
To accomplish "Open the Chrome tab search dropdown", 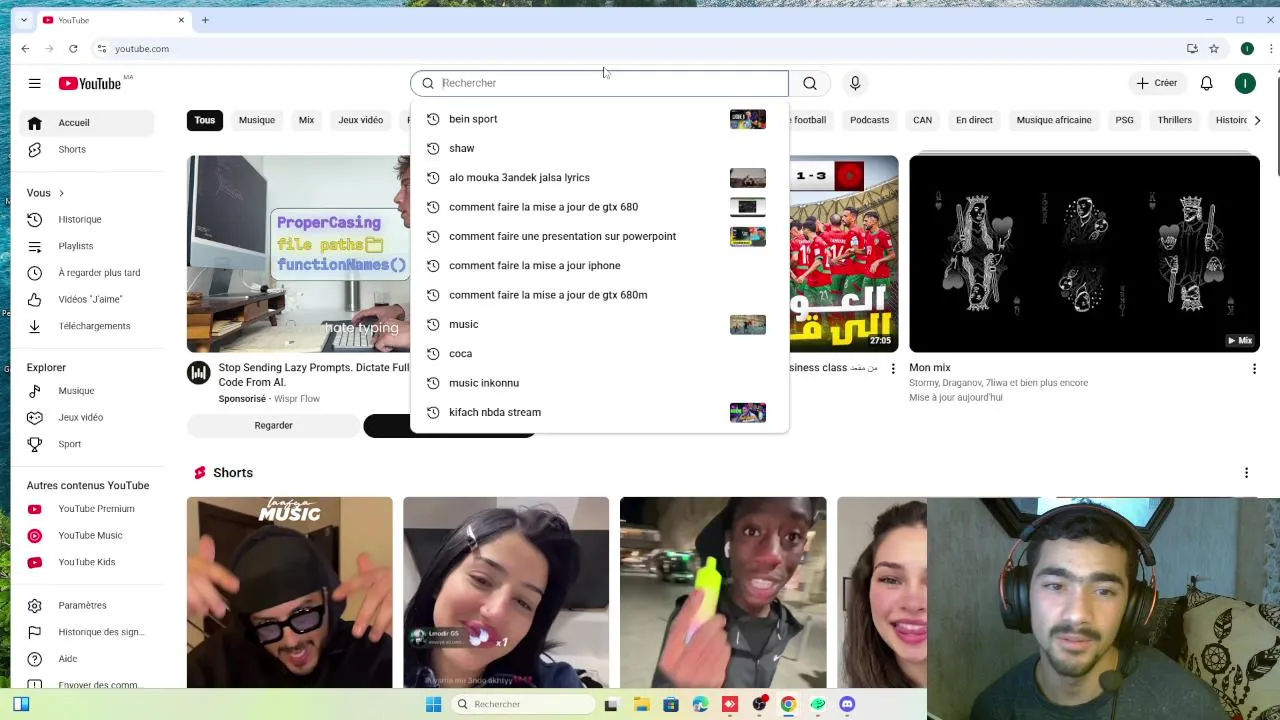I will click(x=24, y=20).
